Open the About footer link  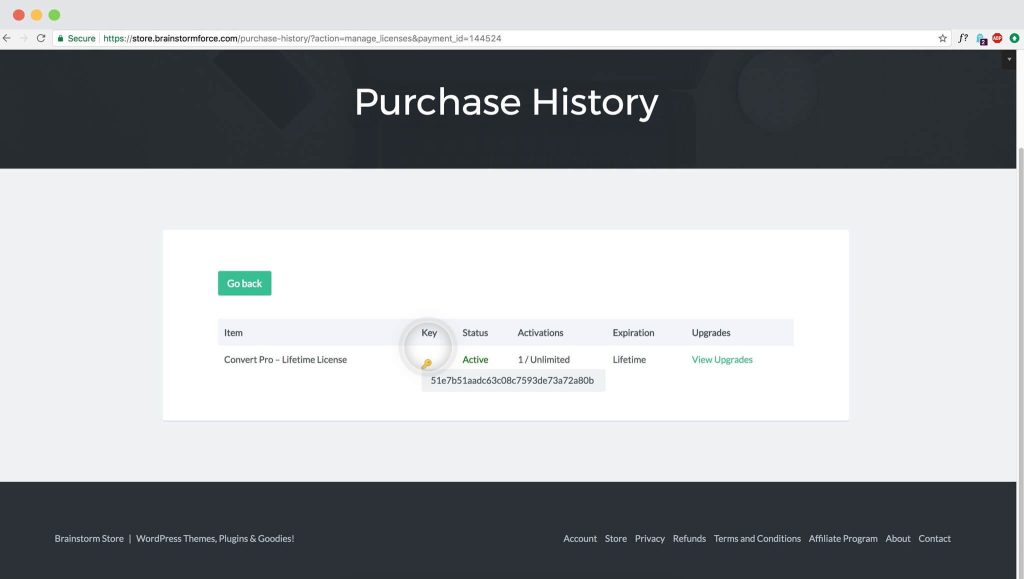tap(898, 539)
